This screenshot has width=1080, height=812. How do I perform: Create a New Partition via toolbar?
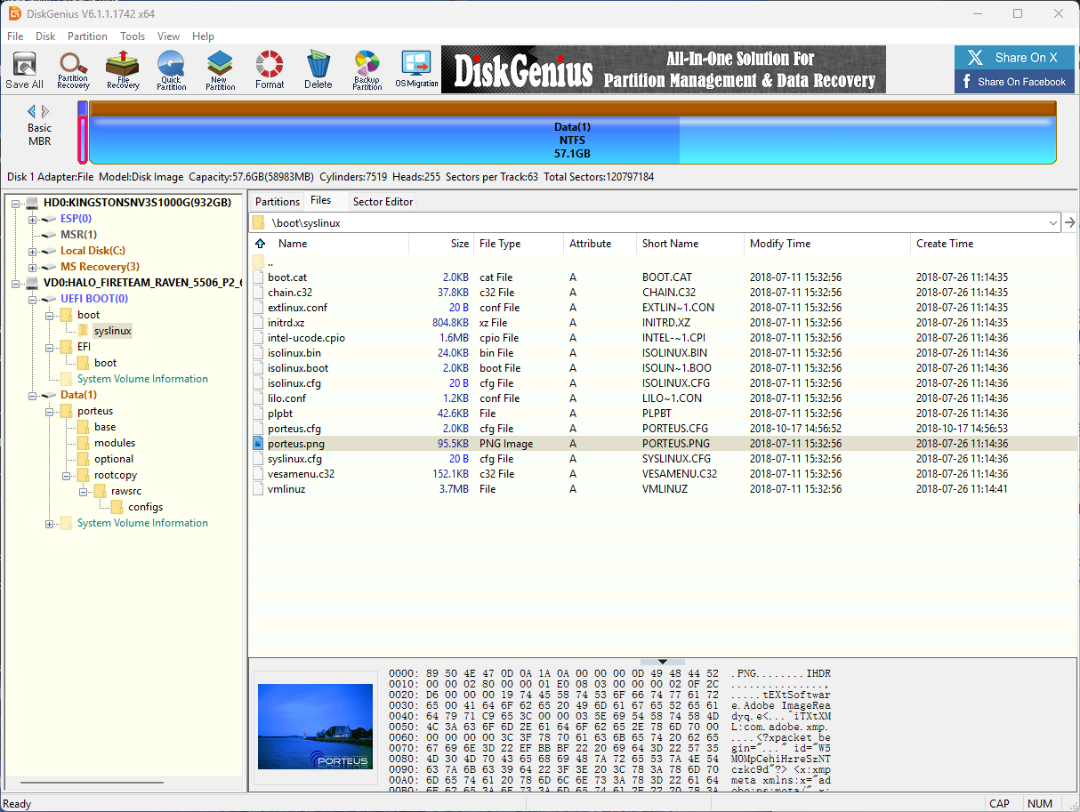220,70
